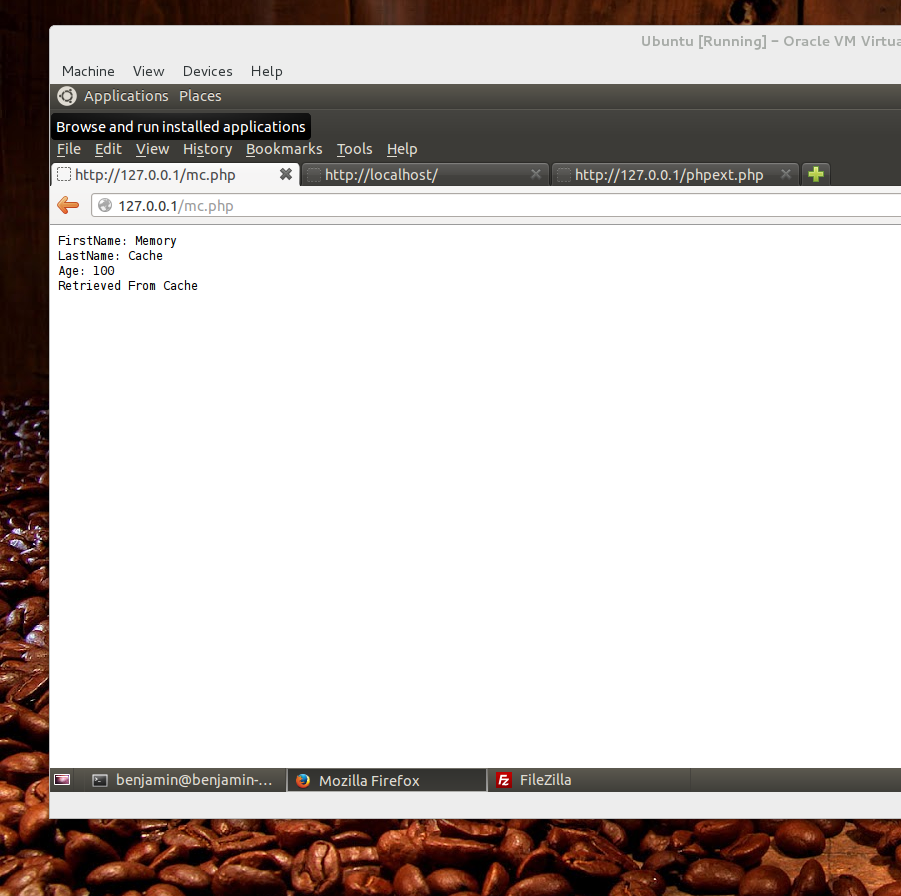Switch to benjamin@benjamin terminal taskbar button
Viewport: 901px width, 896px height.
tap(183, 780)
